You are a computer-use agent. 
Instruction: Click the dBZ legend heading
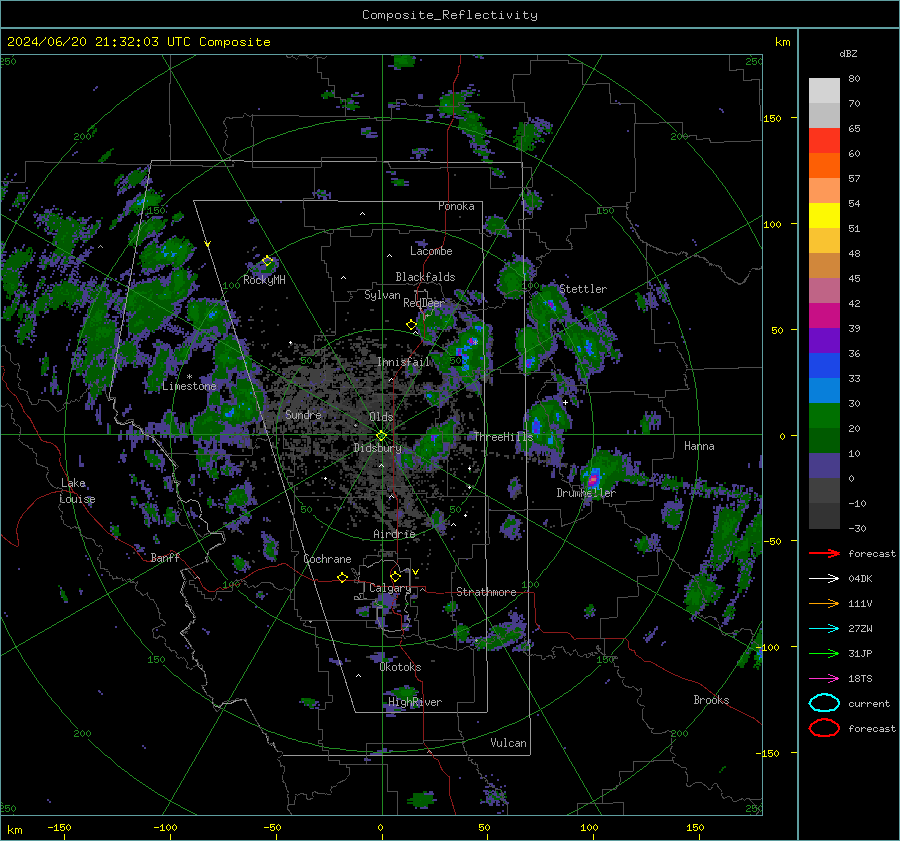(x=848, y=53)
